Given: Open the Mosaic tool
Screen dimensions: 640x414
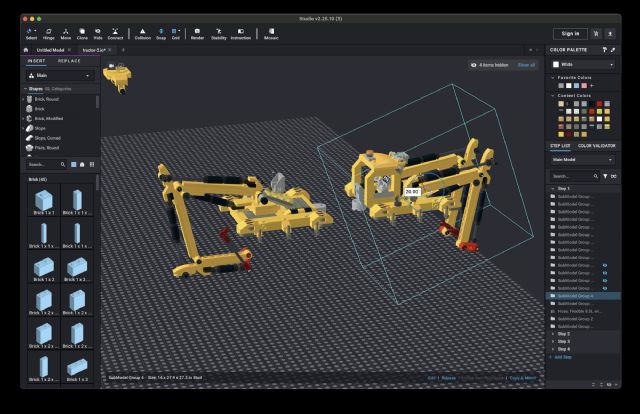Looking at the screenshot, I should 270,32.
